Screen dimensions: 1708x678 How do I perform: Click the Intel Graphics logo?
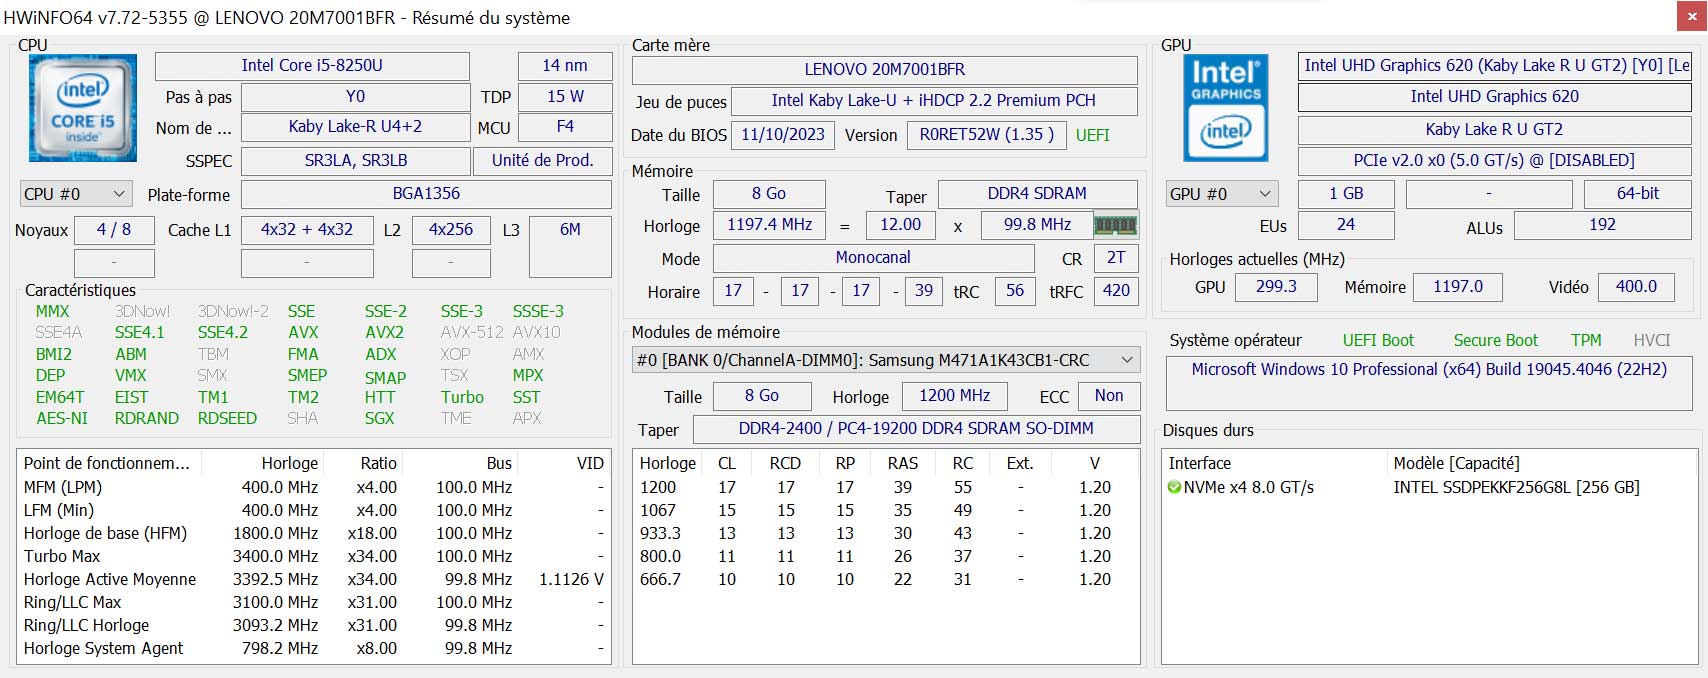(1225, 108)
